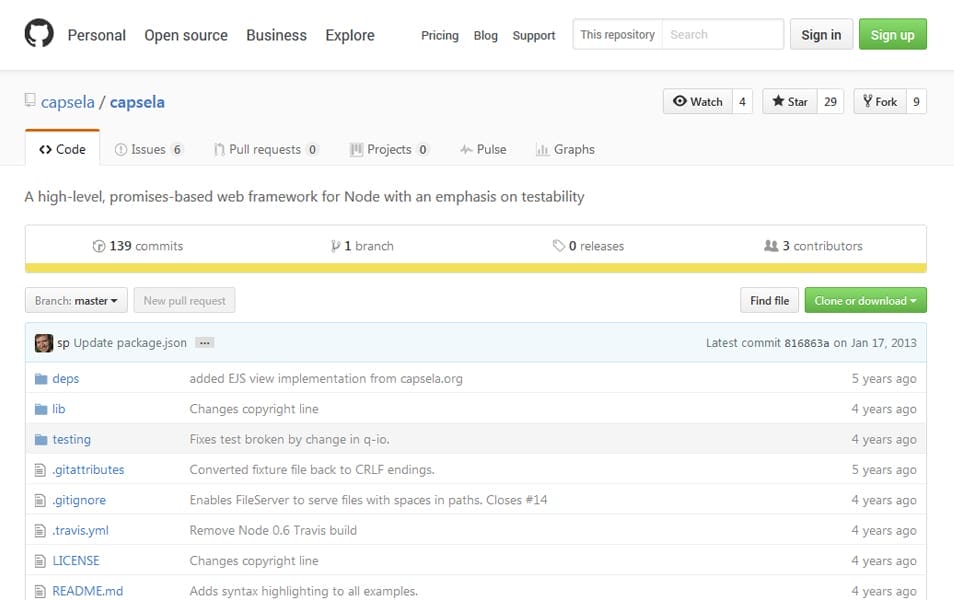Screen dimensions: 954x600
Task: Click the deps folder icon
Action: tap(41, 379)
